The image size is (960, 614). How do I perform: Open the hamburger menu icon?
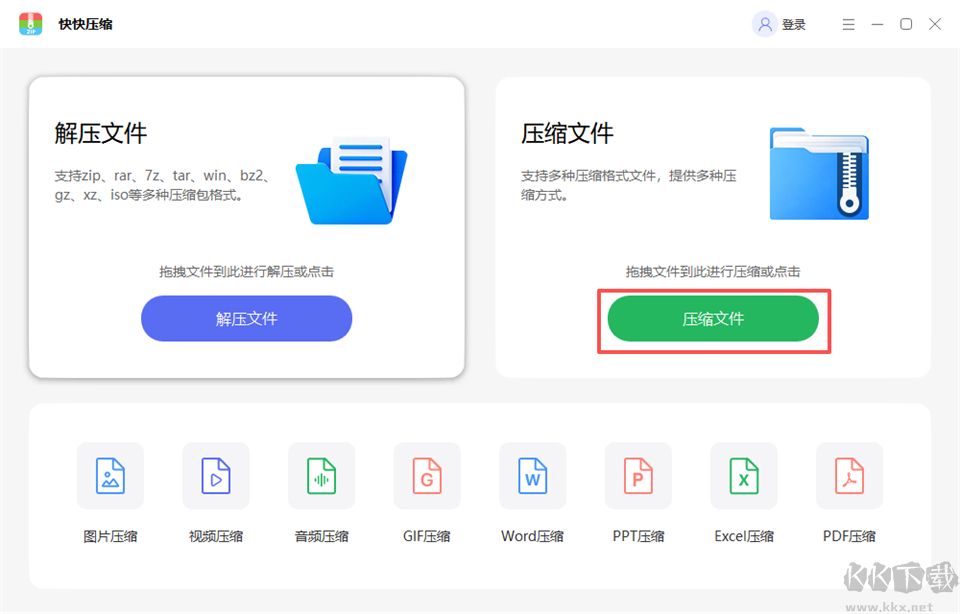(849, 24)
